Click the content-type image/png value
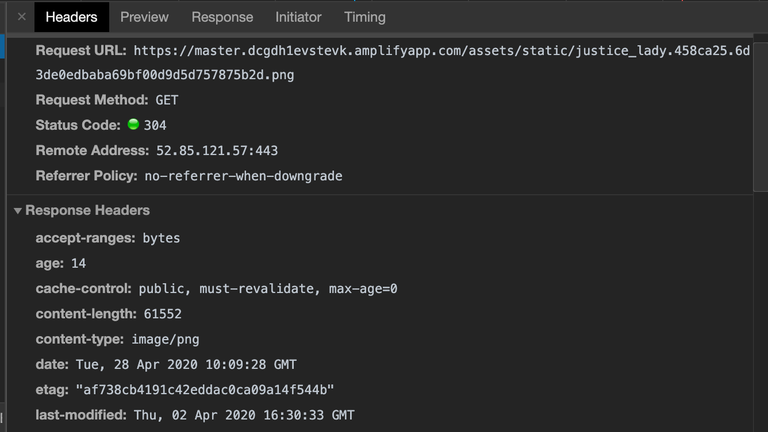The image size is (768, 432). pyautogui.click(x=165, y=339)
